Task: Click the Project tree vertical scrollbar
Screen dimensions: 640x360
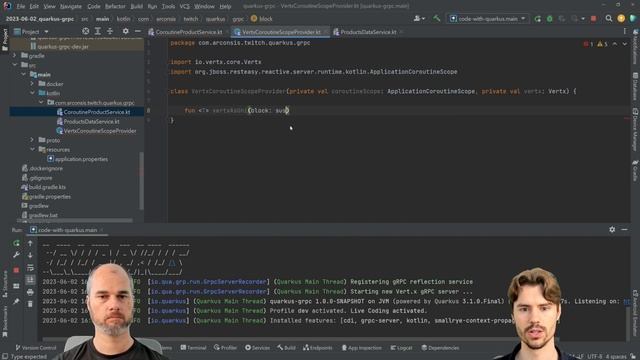Action: pyautogui.click(x=141, y=181)
